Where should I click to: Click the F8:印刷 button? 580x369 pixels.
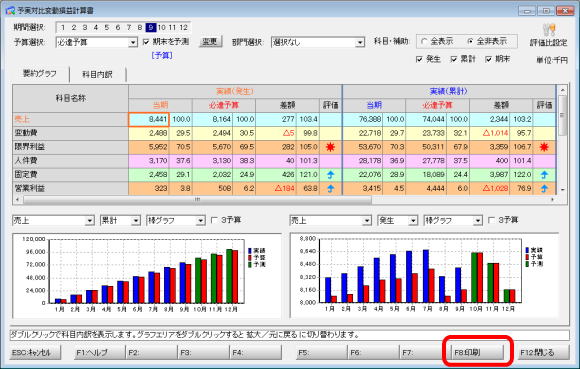coord(478,352)
